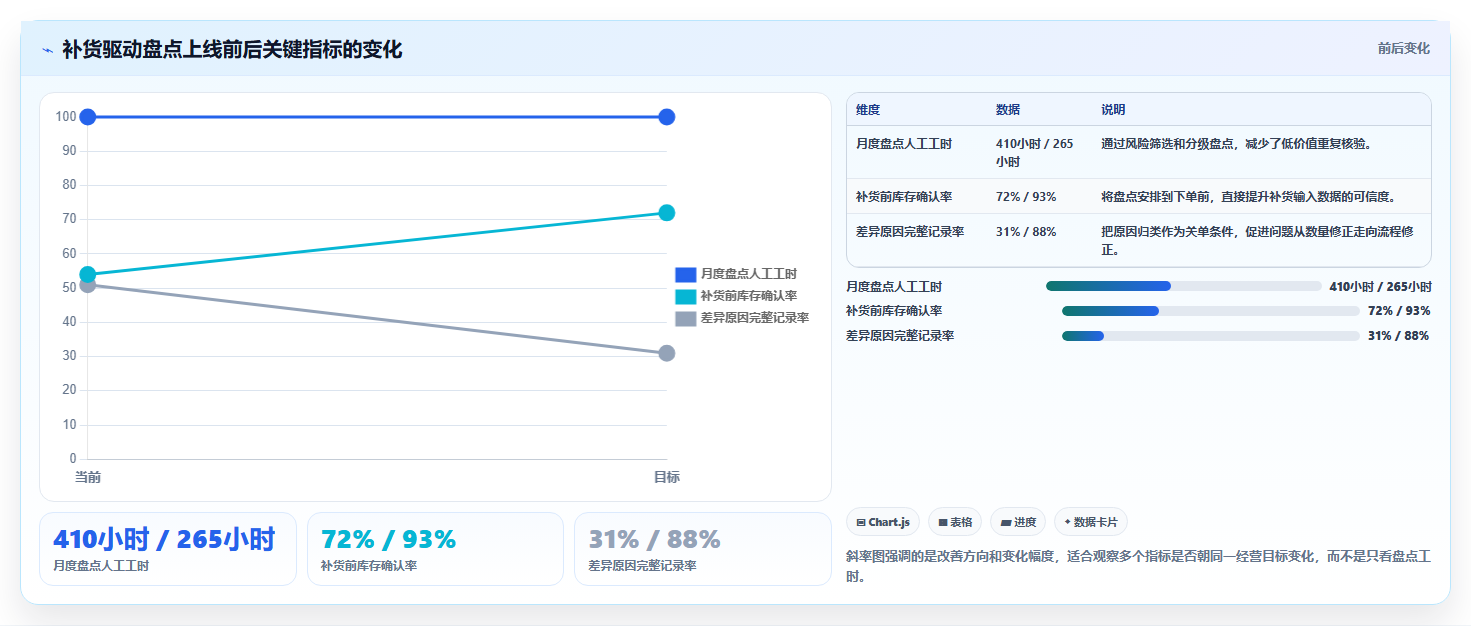
Task: Click the note starting 斜率图强调的是改善方向
Action: coord(1138,566)
